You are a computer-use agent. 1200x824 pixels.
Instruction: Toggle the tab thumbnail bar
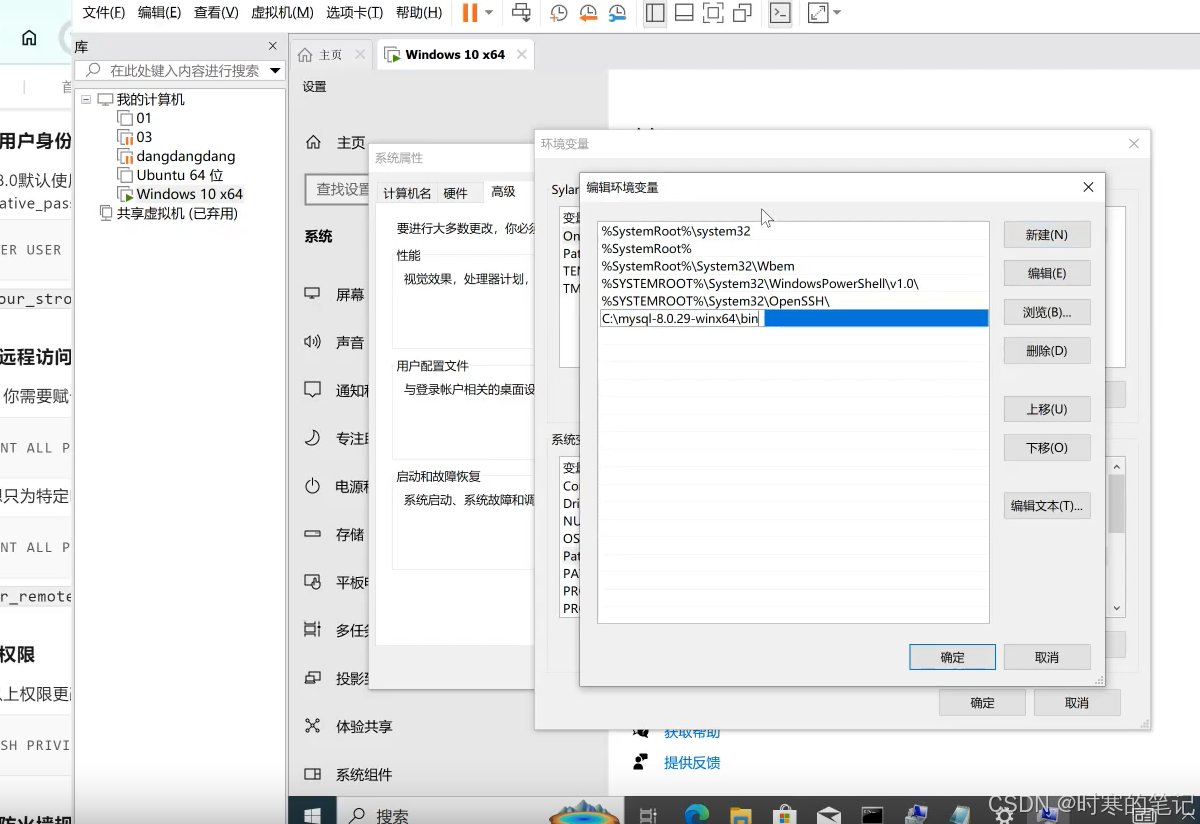[x=685, y=13]
